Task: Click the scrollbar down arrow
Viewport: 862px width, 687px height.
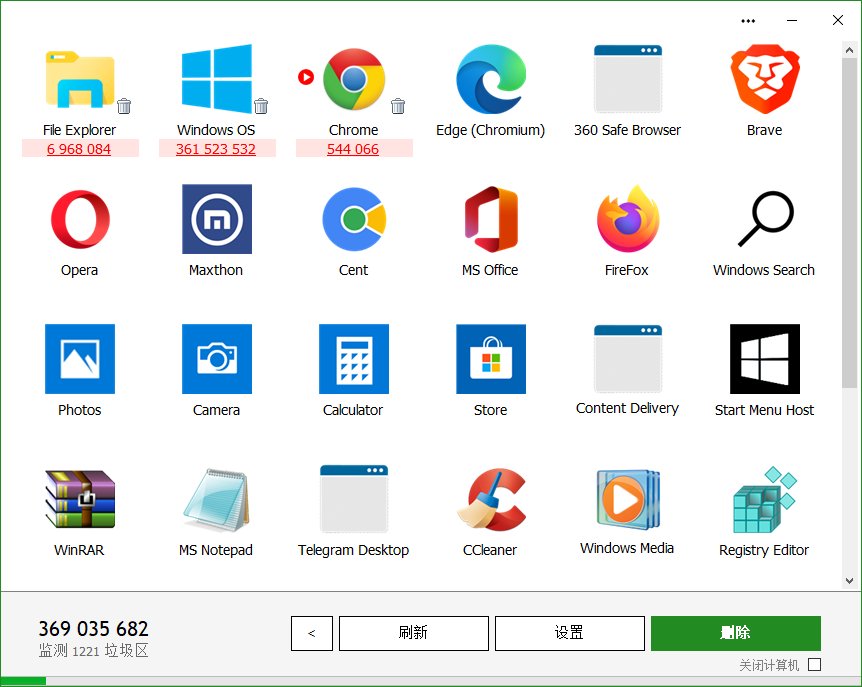Action: tap(849, 581)
